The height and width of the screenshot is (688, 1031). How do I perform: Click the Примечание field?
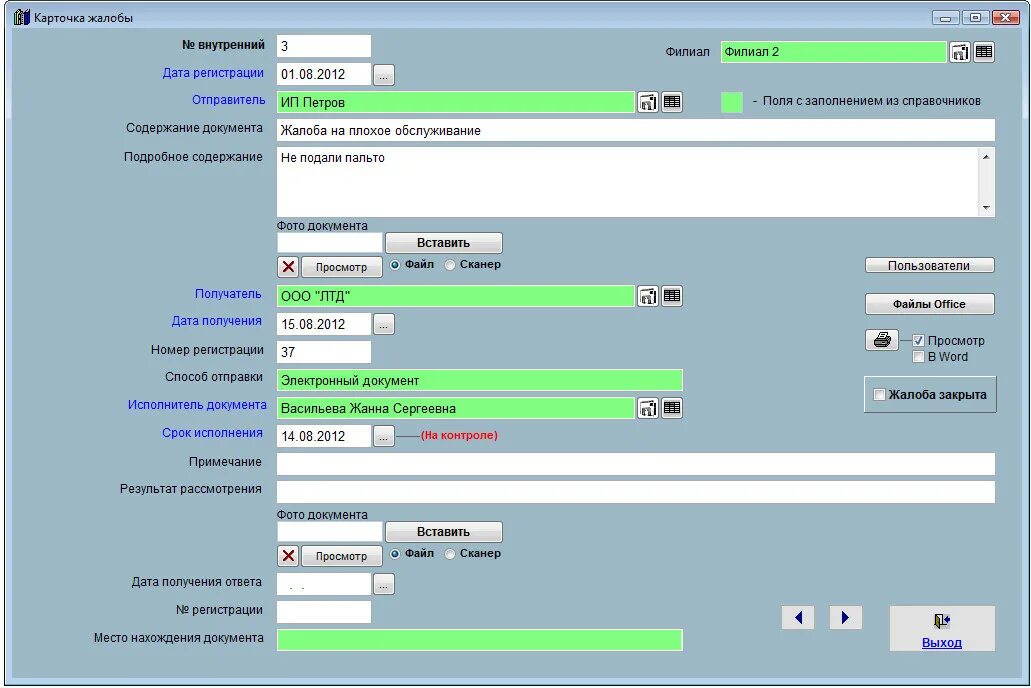636,464
